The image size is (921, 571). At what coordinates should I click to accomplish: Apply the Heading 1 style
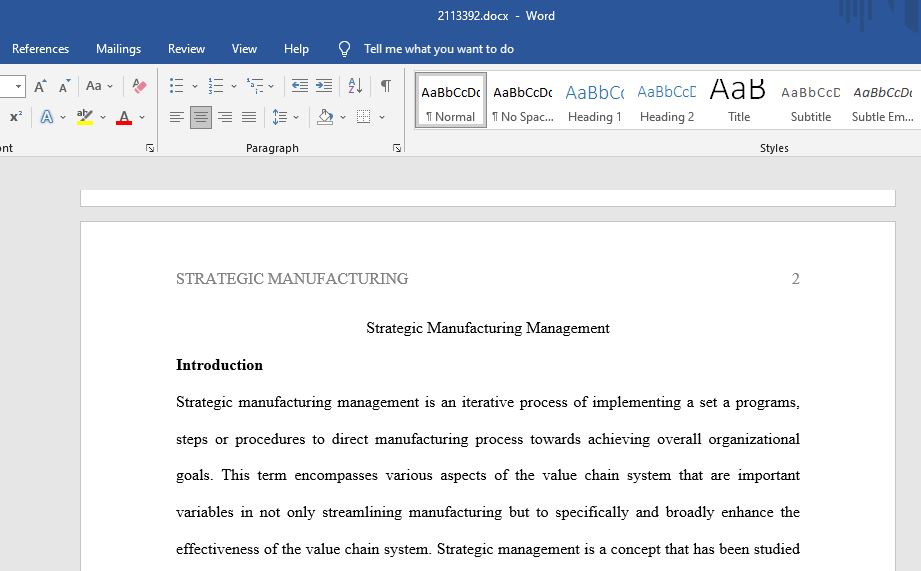pyautogui.click(x=594, y=100)
